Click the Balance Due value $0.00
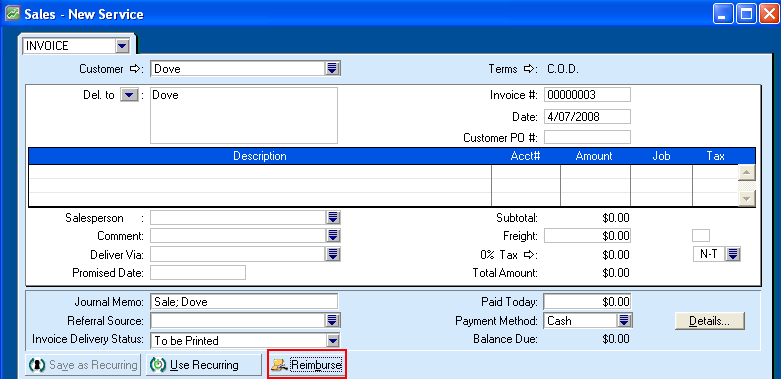 616,340
